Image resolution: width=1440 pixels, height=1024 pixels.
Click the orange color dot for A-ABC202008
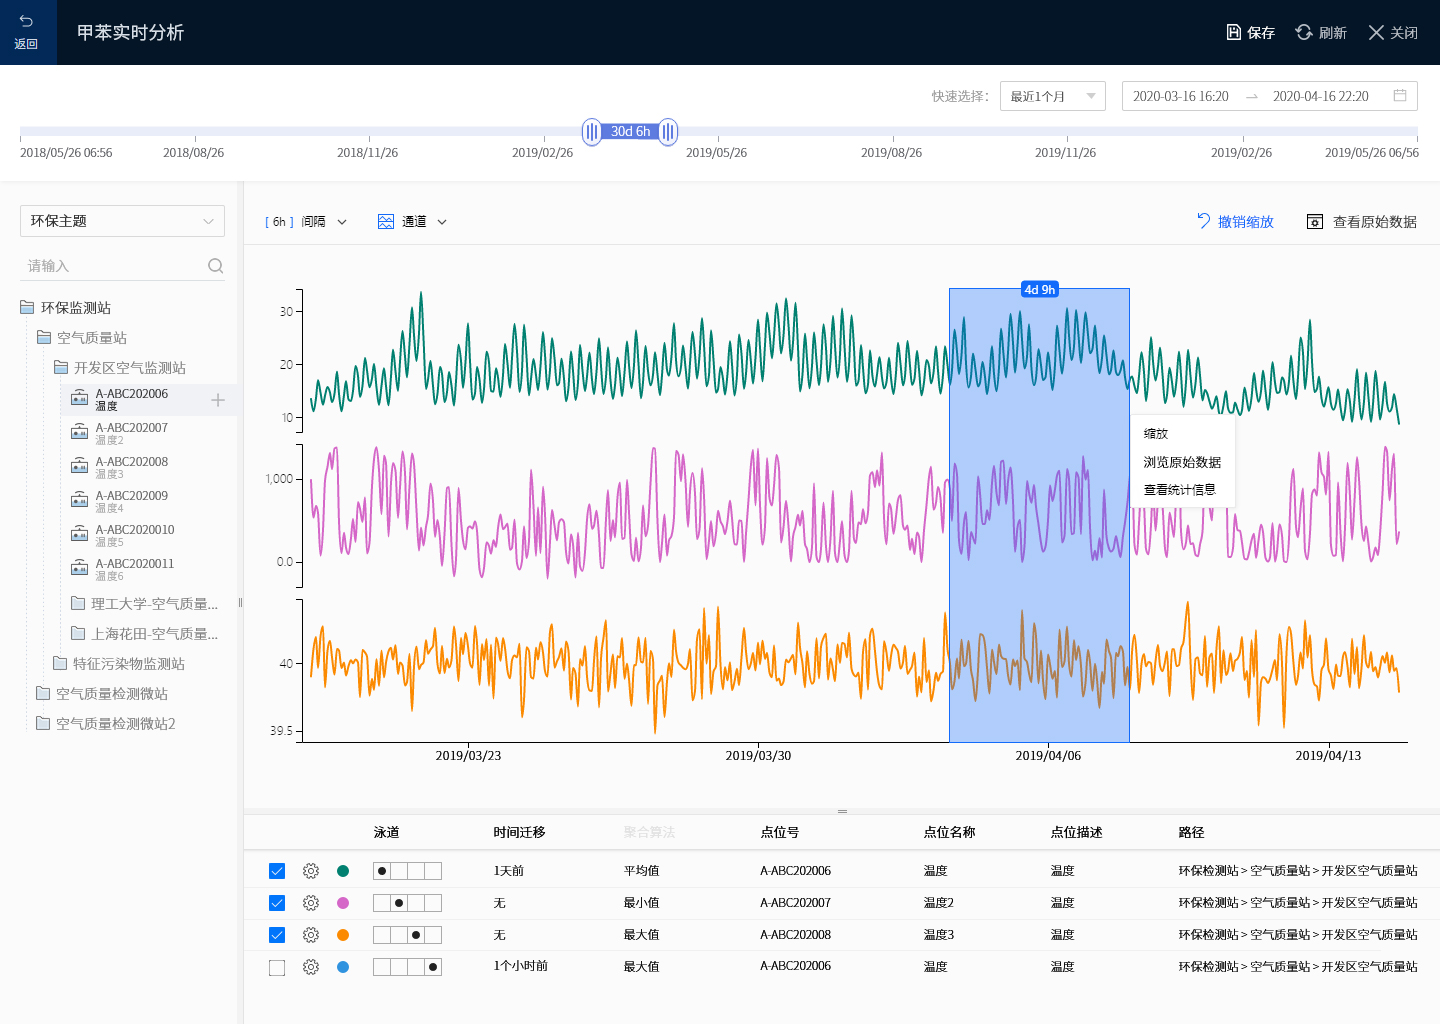click(343, 935)
